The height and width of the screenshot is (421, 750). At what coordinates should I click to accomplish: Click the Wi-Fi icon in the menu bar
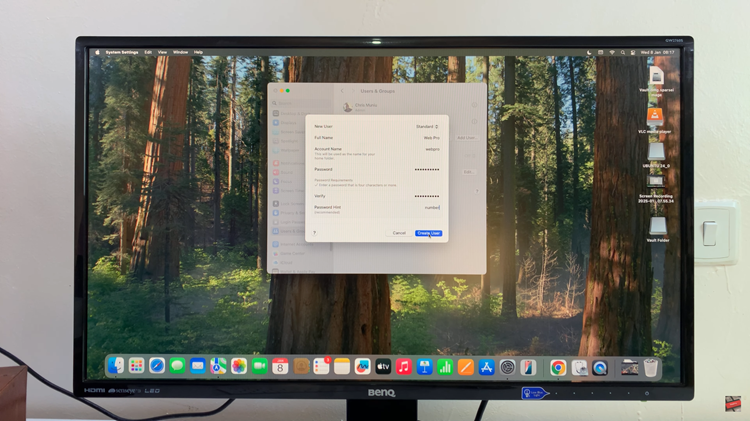click(612, 53)
